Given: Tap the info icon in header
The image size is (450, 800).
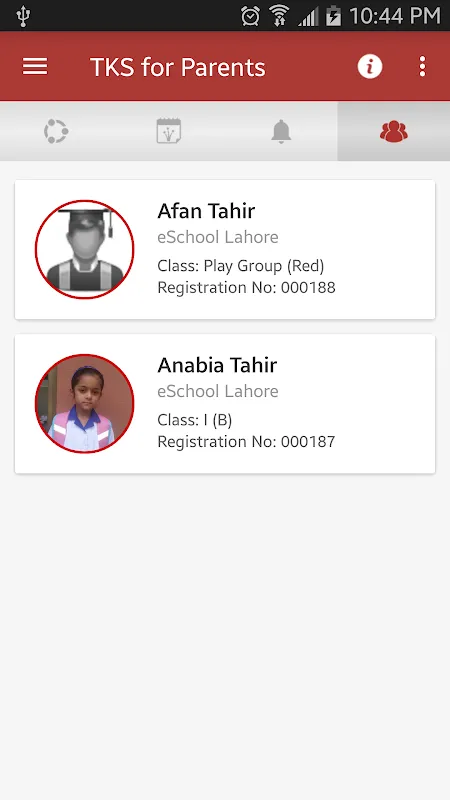Looking at the screenshot, I should click(370, 66).
